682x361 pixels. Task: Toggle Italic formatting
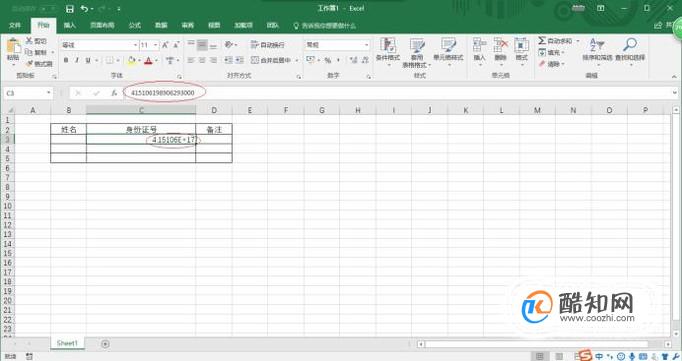pos(77,60)
